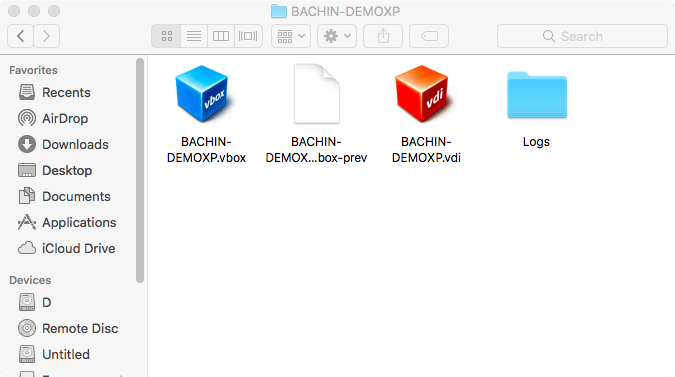Click the Favorites section header
The height and width of the screenshot is (377, 675).
click(x=33, y=70)
